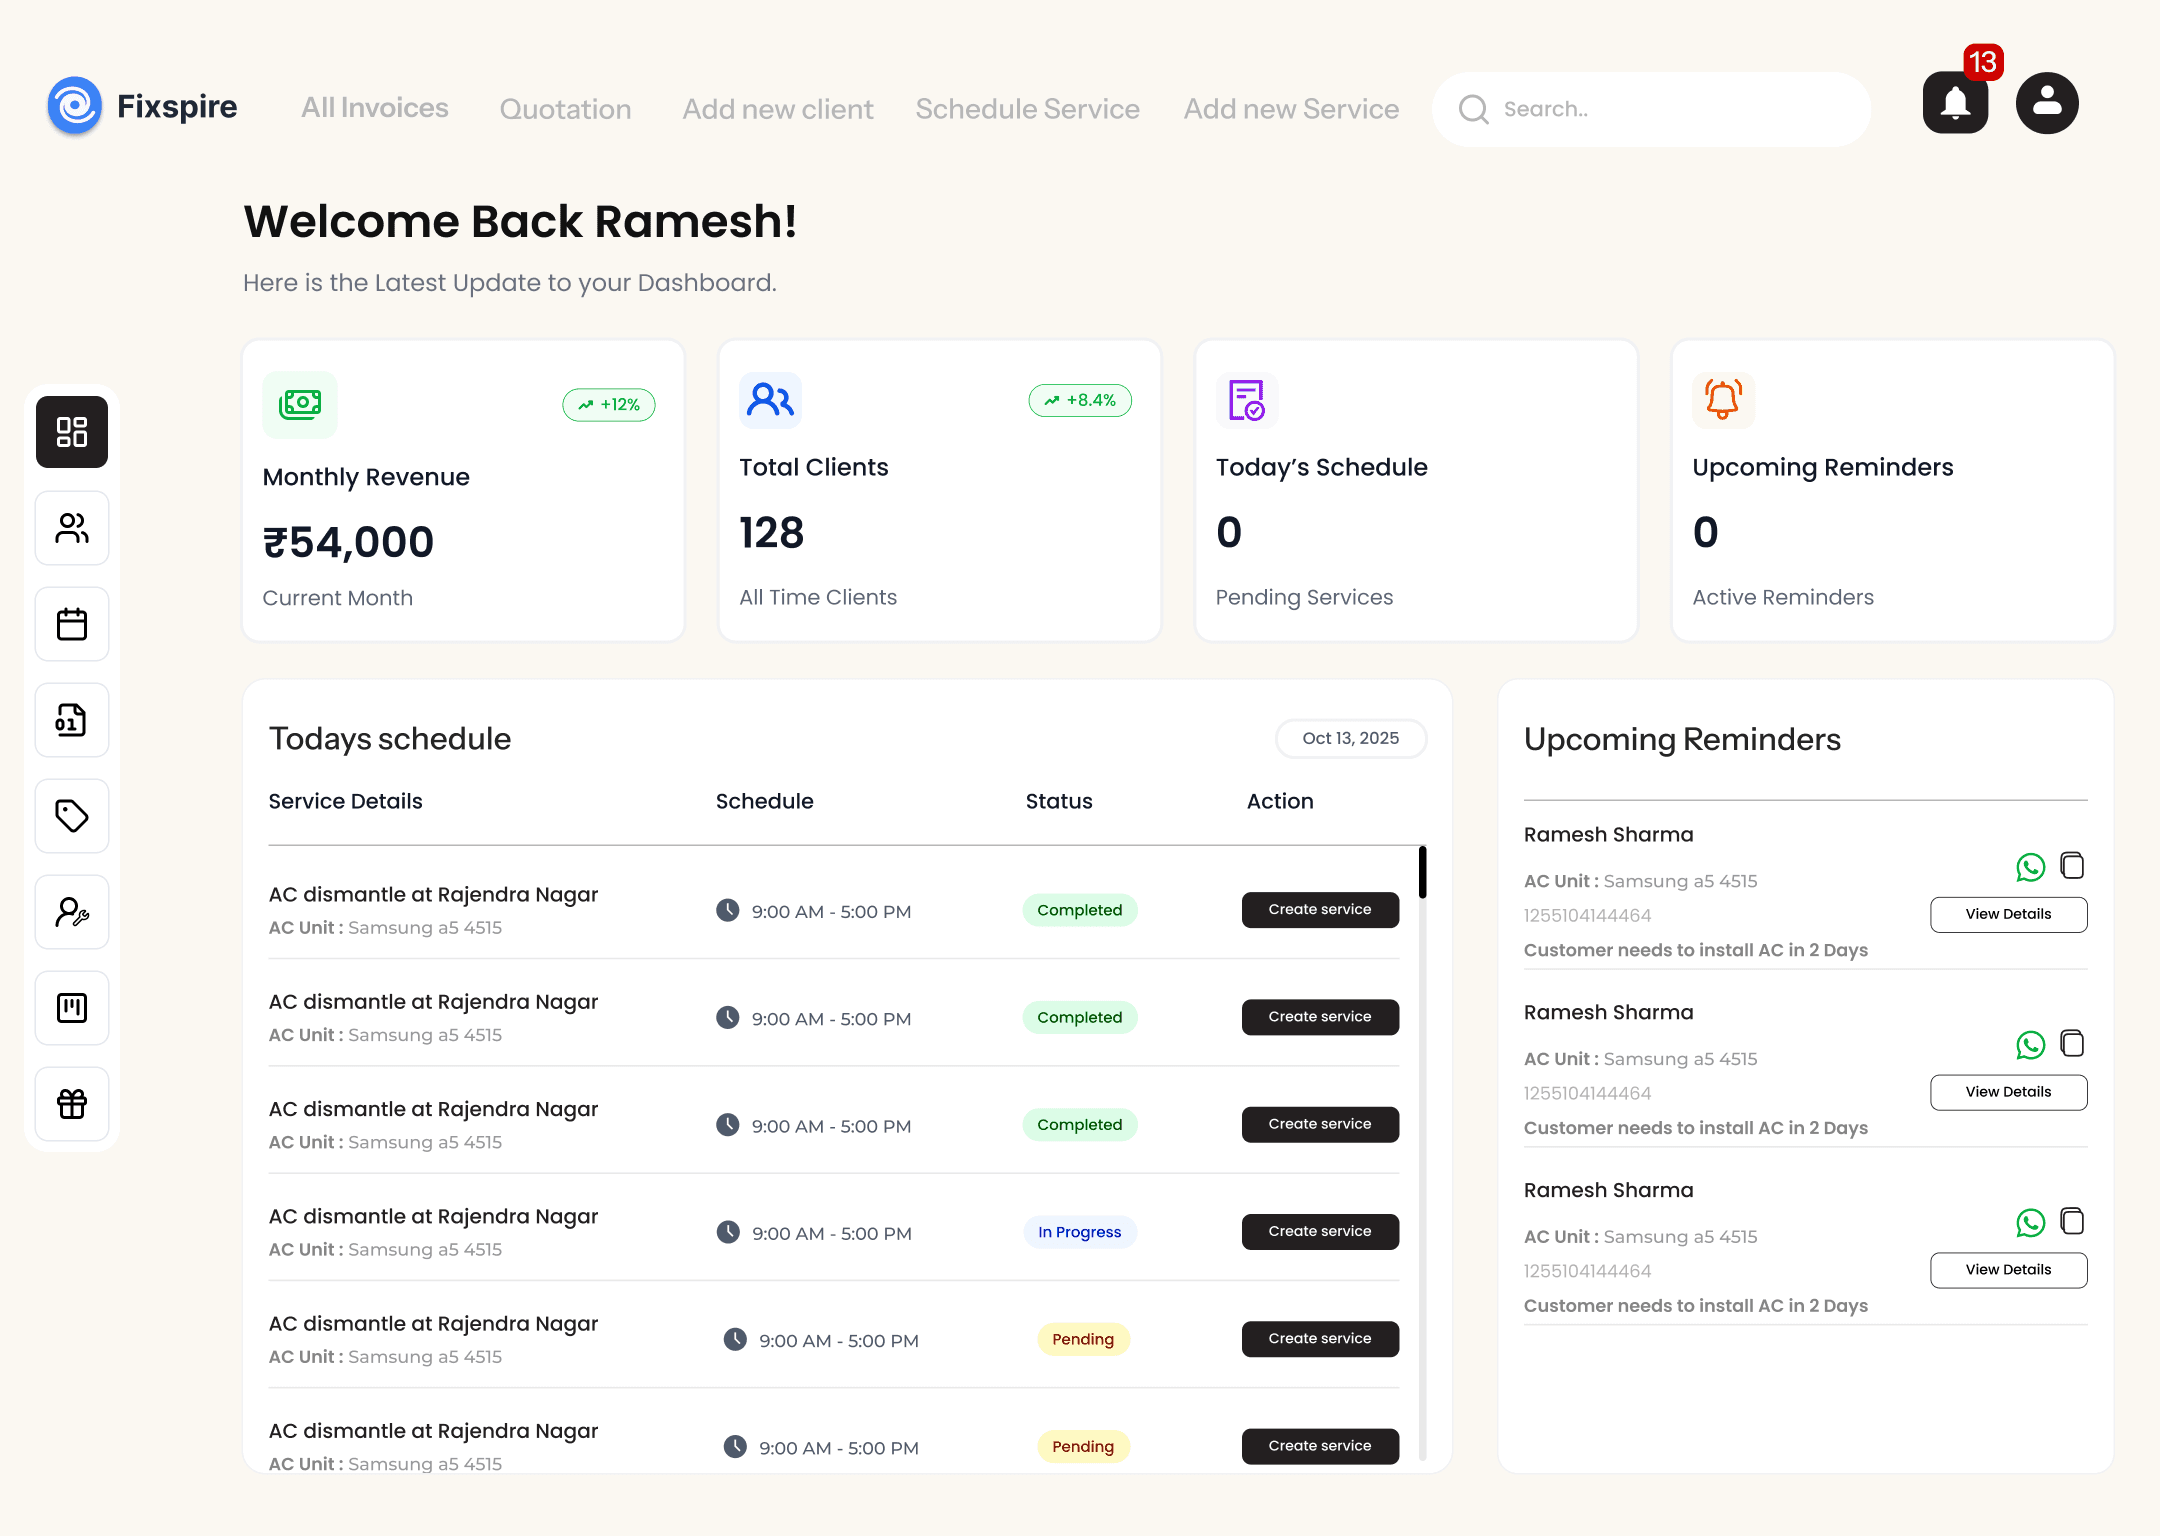Click View Details on the first reminder
This screenshot has height=1536, width=2160.
tap(2008, 914)
